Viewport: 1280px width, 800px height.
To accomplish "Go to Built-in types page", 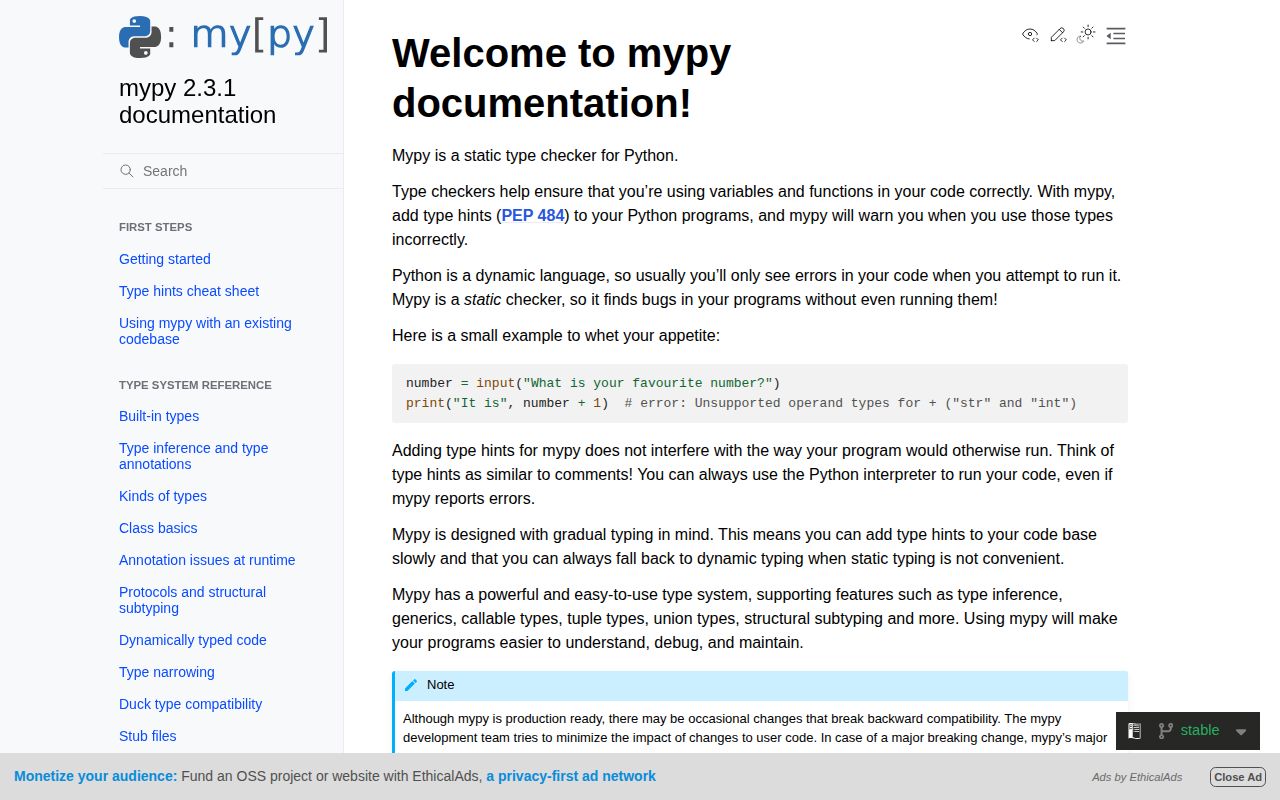I will point(159,416).
